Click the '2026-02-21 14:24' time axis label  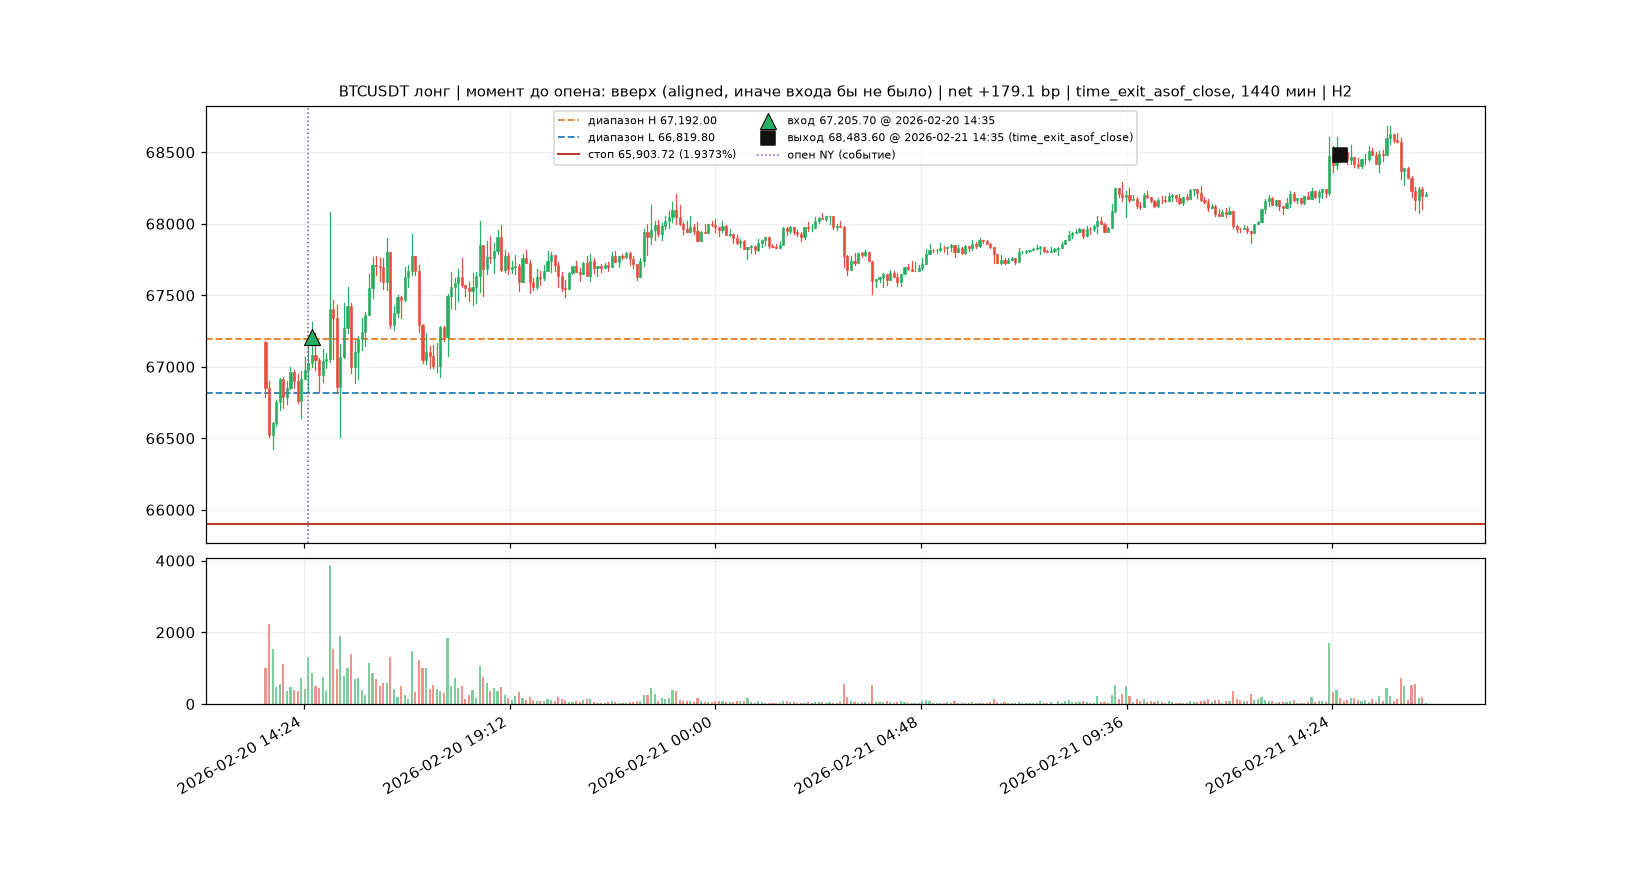tap(1268, 756)
